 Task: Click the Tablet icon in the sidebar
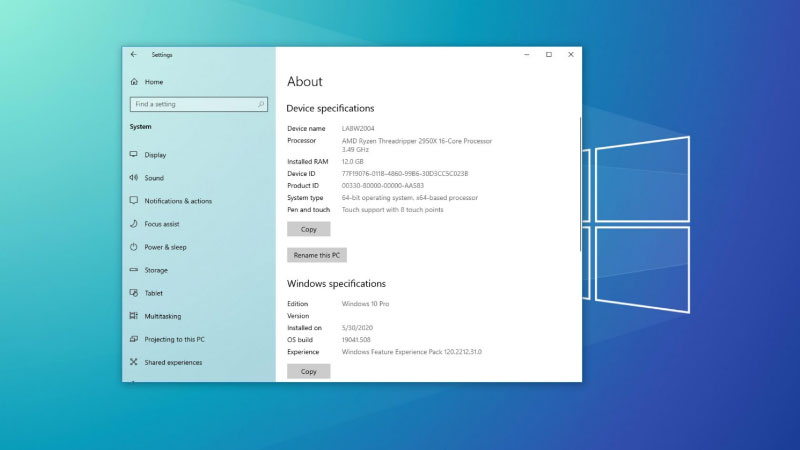pos(134,293)
